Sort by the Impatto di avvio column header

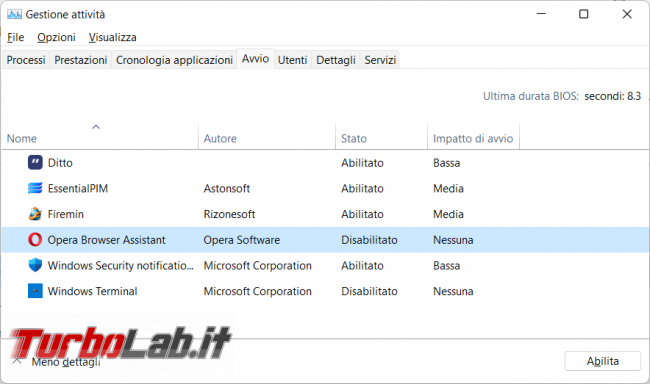tap(473, 139)
